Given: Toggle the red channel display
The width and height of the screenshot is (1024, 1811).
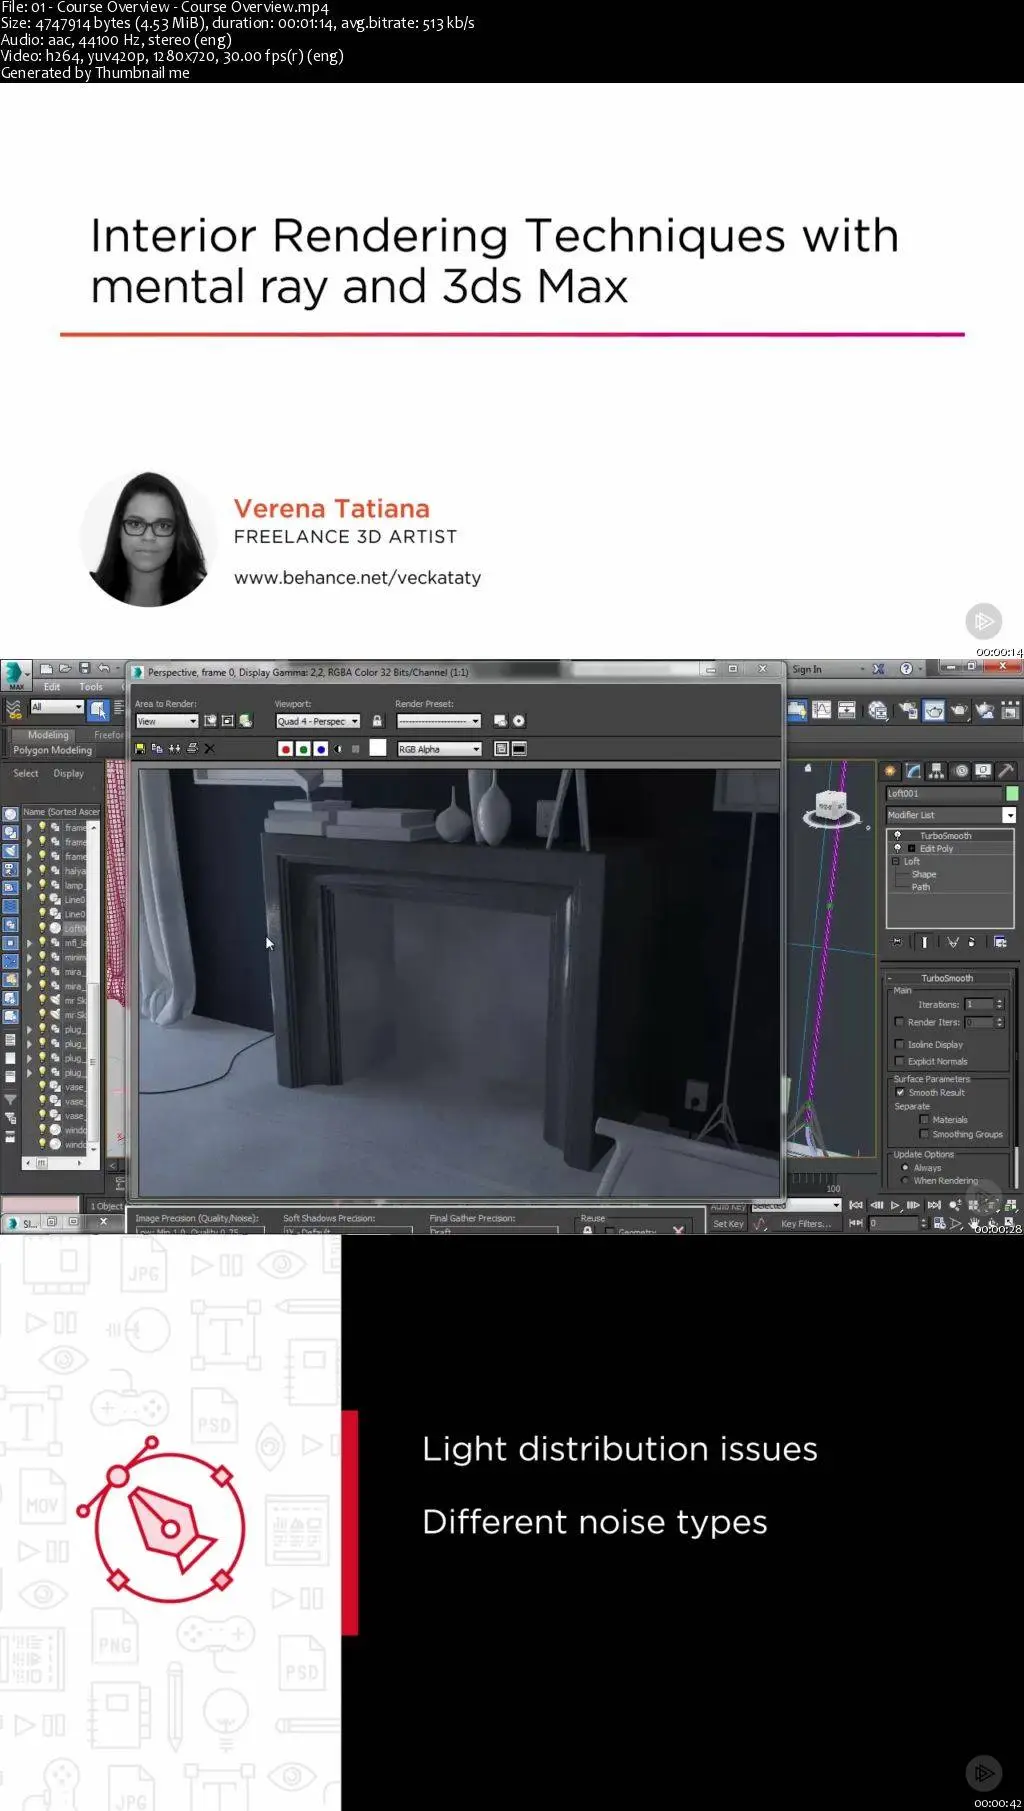Looking at the screenshot, I should click(285, 748).
